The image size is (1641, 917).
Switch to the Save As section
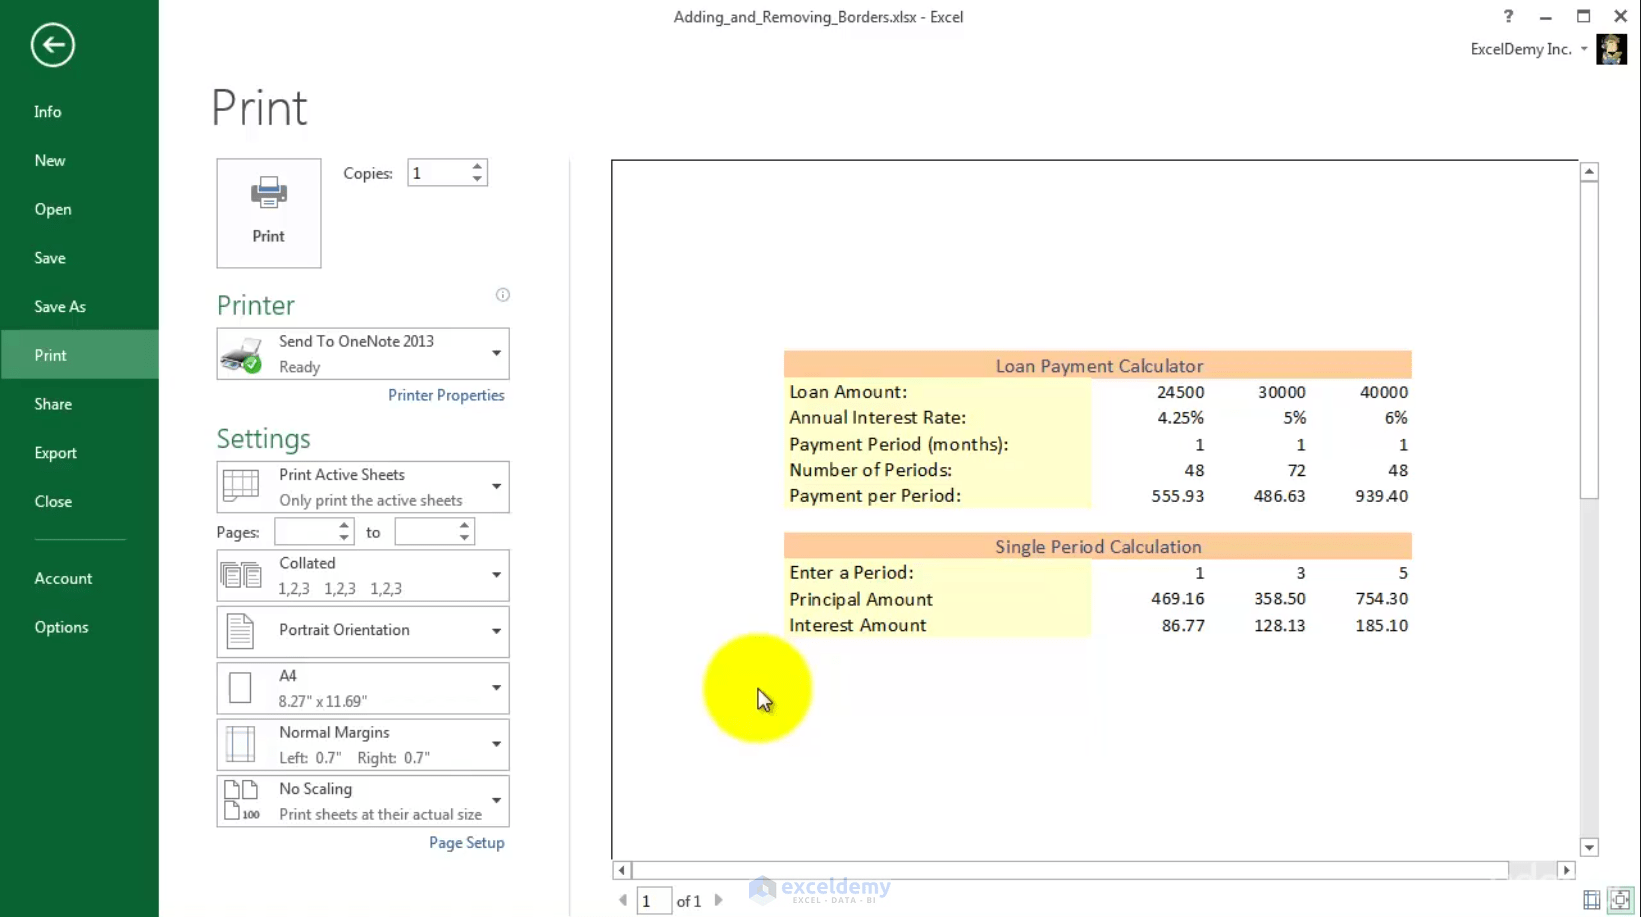coord(59,306)
